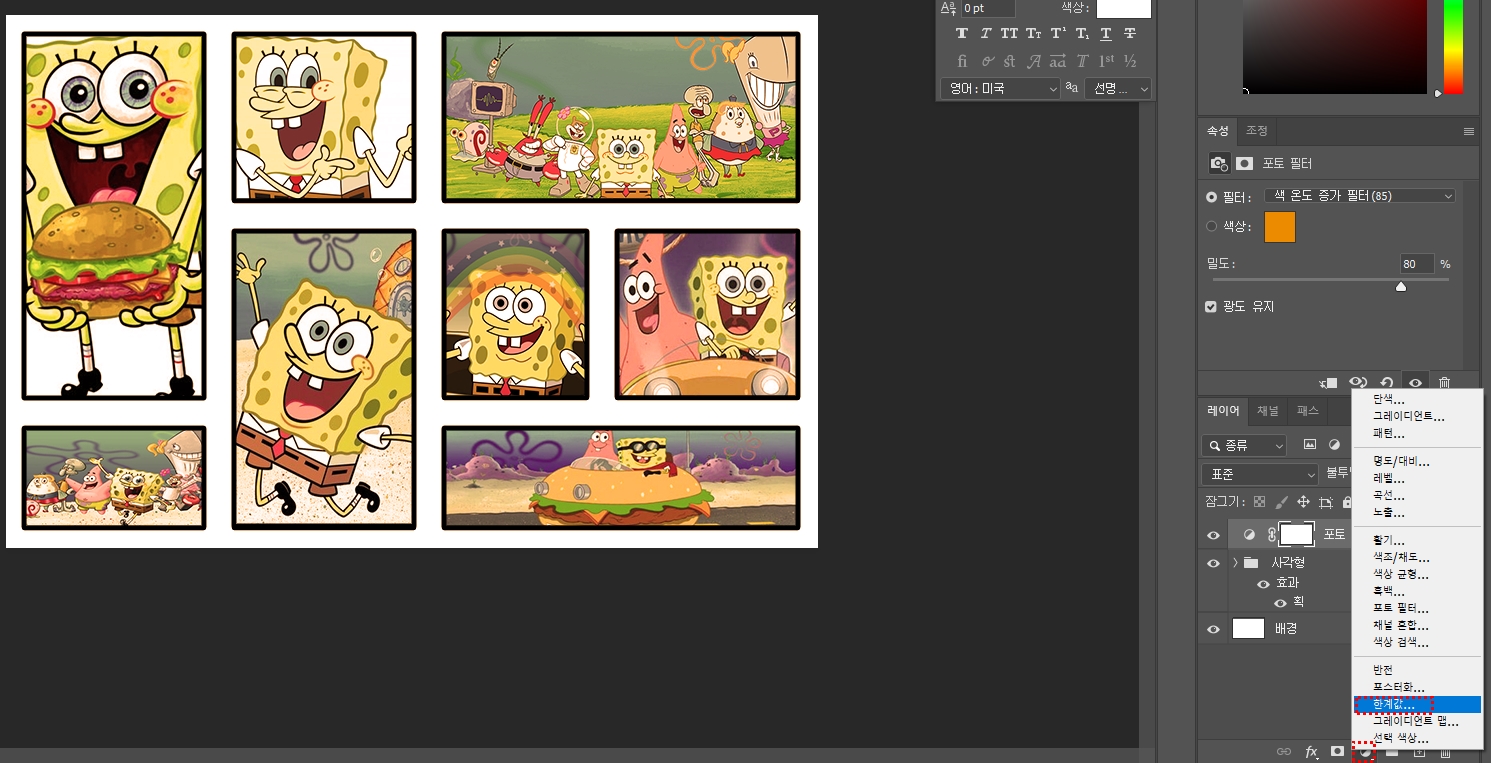Open 색 온도 증가 필터 (85) dropdown
Viewport: 1491px width, 763px height.
tap(1360, 196)
